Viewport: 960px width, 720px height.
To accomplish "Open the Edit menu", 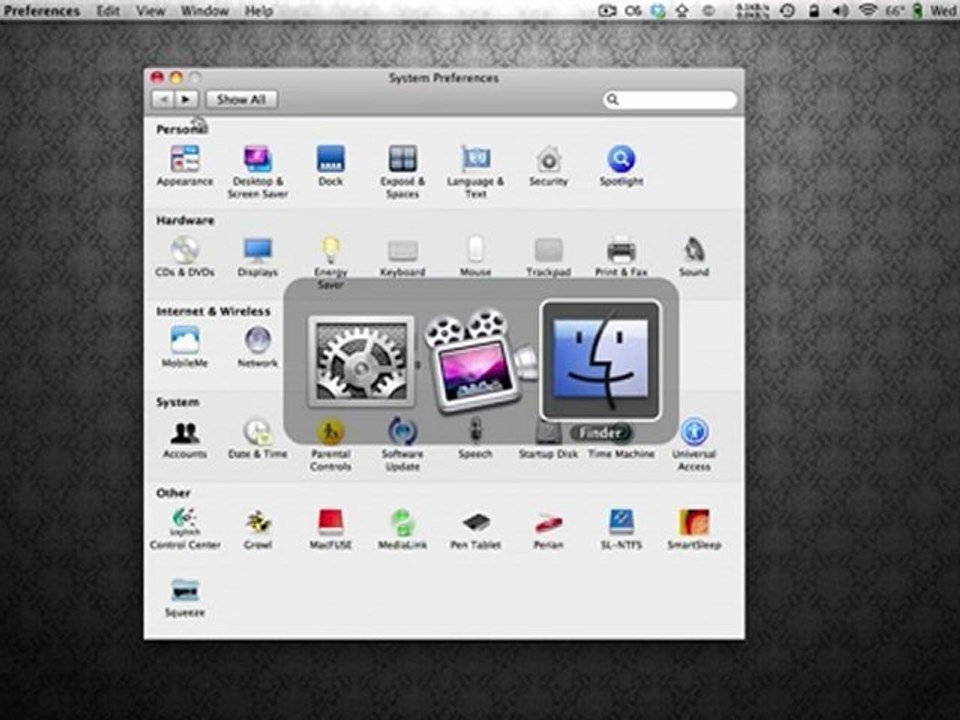I will click(108, 11).
